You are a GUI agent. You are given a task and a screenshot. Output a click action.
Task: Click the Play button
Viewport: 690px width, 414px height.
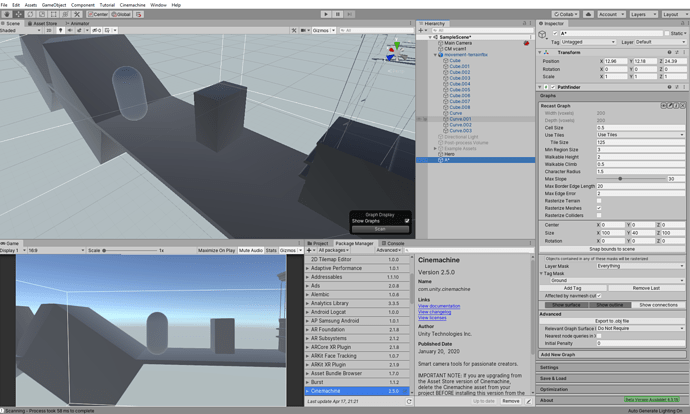coord(326,14)
